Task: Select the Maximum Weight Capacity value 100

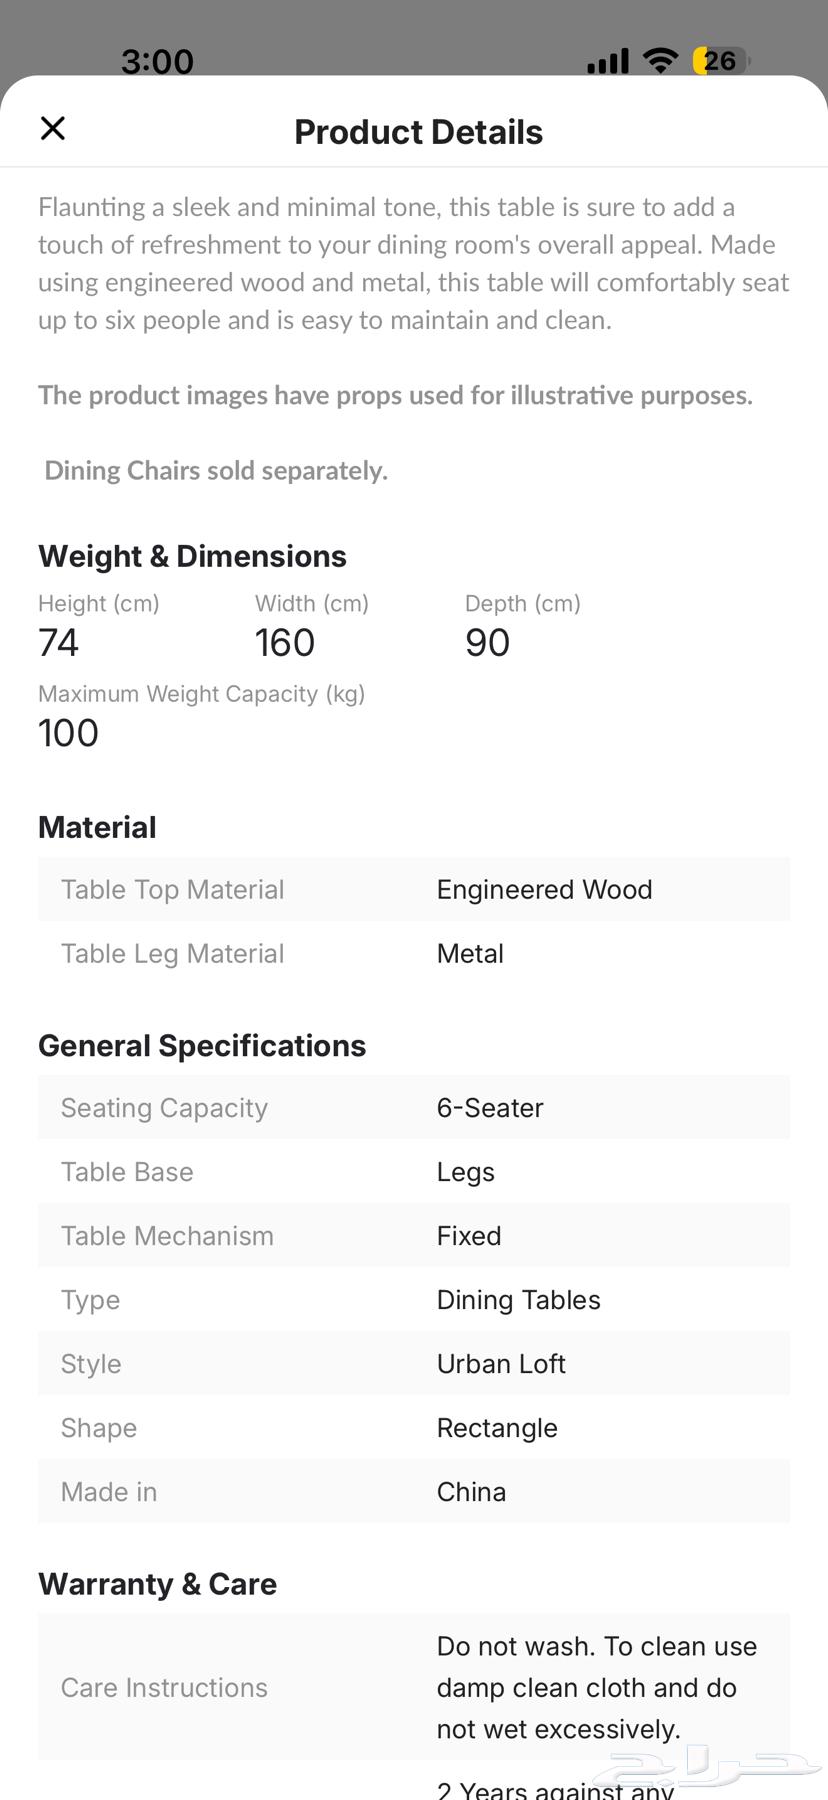Action: [x=68, y=732]
